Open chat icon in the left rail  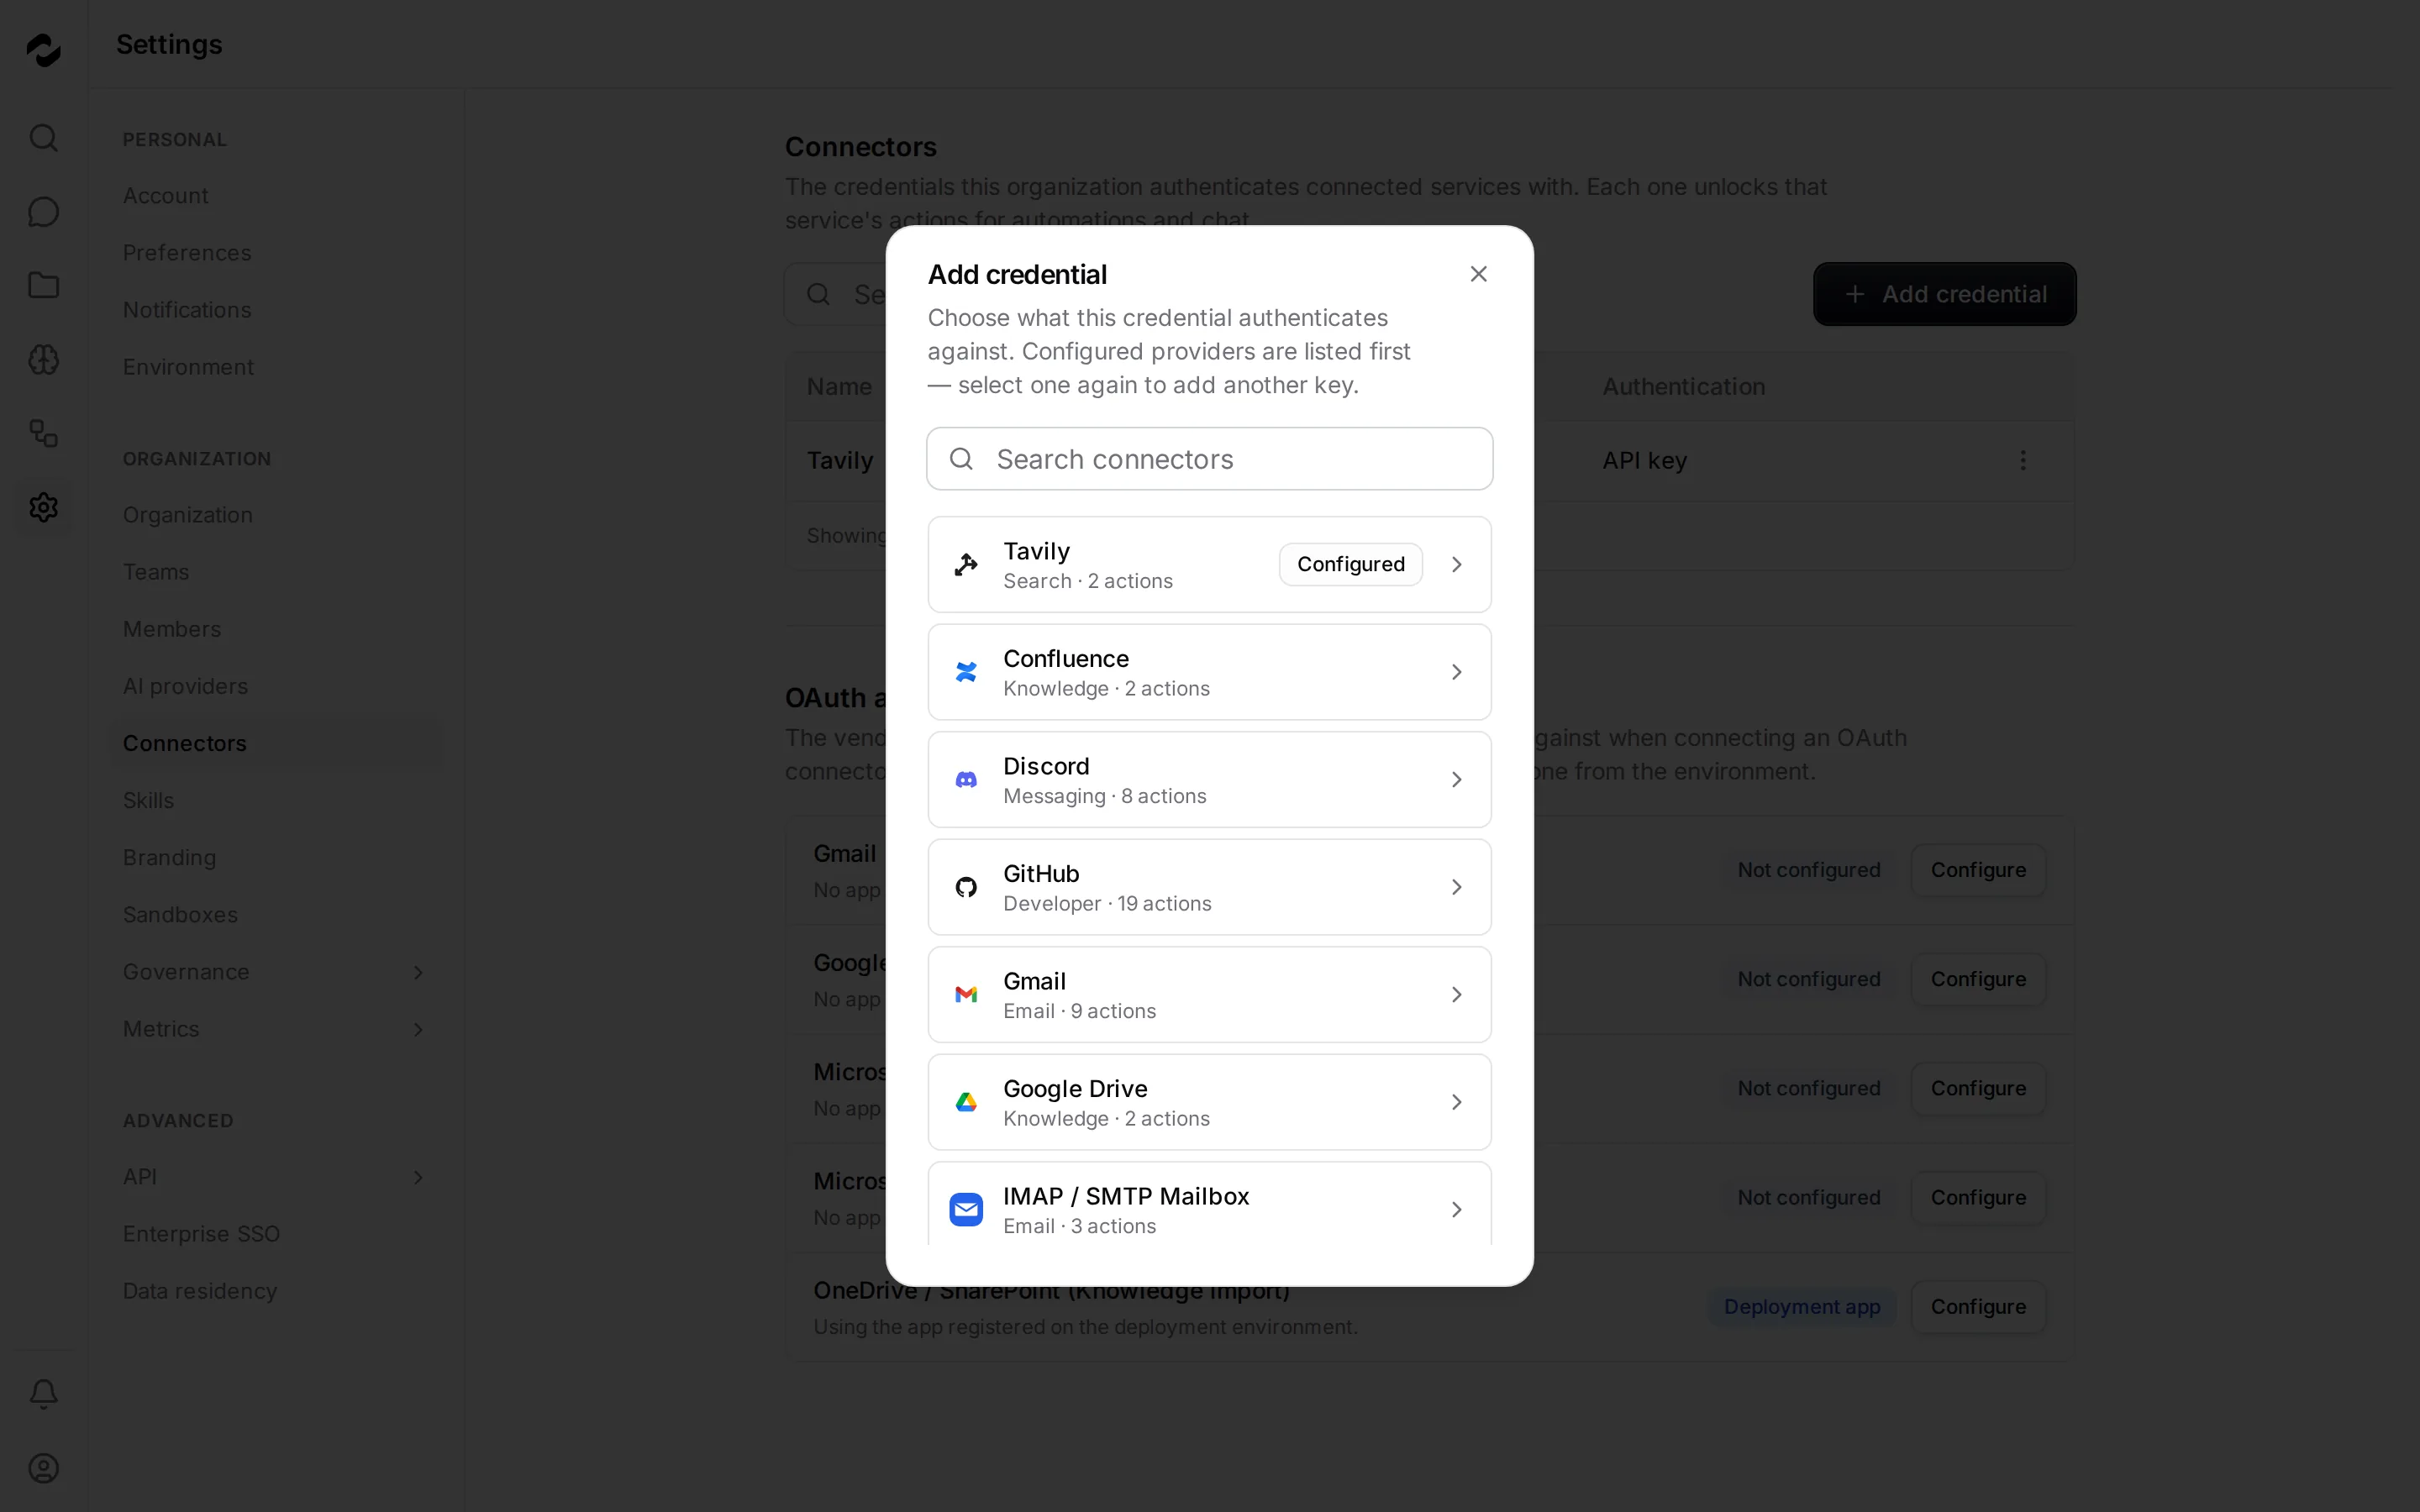[43, 211]
